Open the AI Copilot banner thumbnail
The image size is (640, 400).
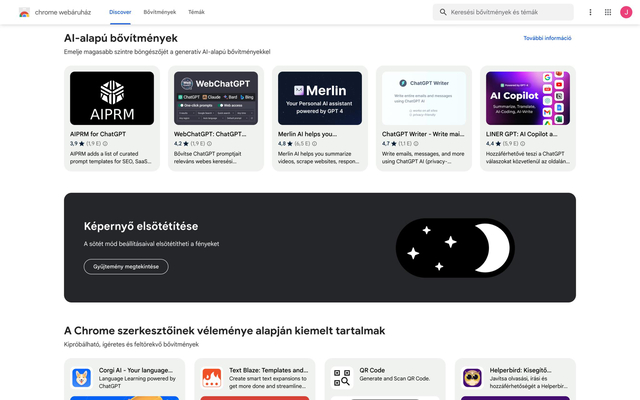pos(528,98)
